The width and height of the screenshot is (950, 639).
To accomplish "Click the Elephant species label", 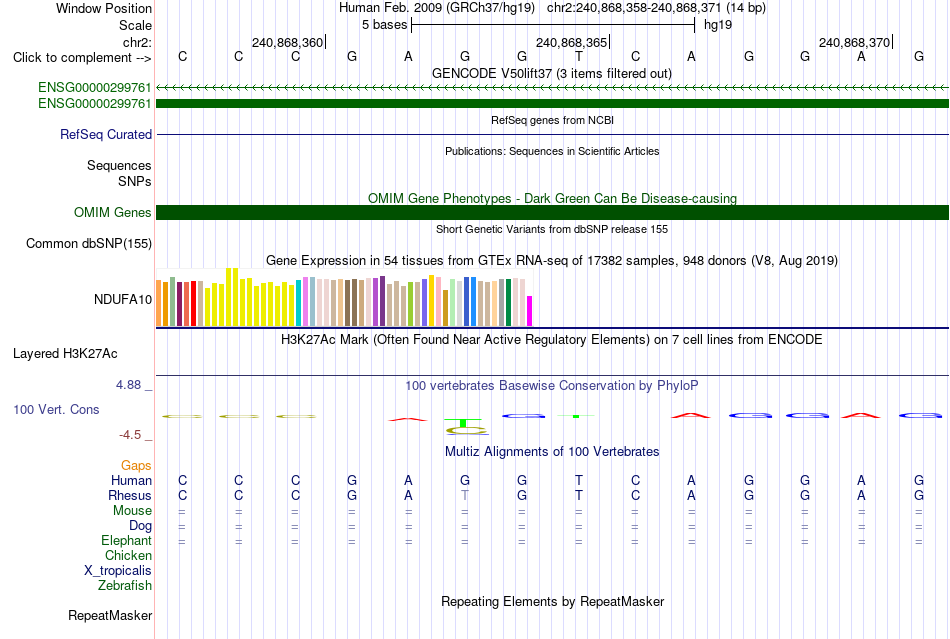I will coord(126,540).
